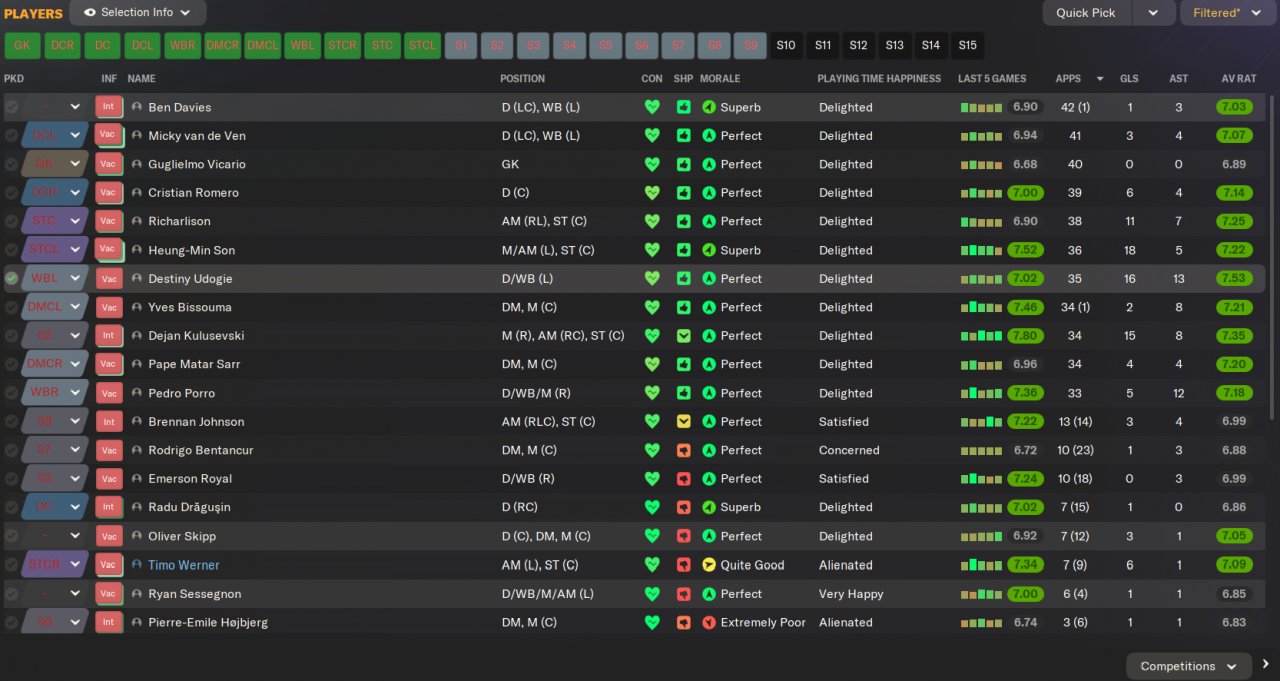Click Heung-Min Son's Vac status badge
This screenshot has width=1280, height=681.
tap(109, 250)
